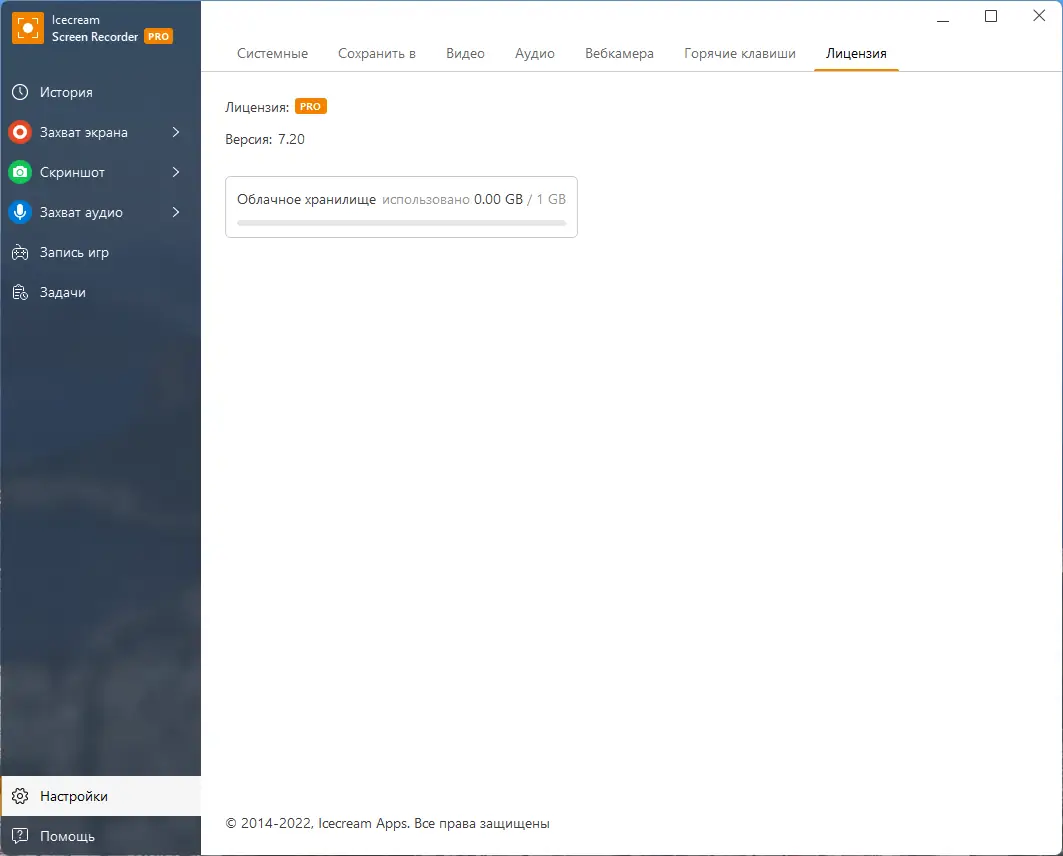This screenshot has width=1063, height=856.
Task: Click the Облачное хранилище label
Action: [306, 199]
